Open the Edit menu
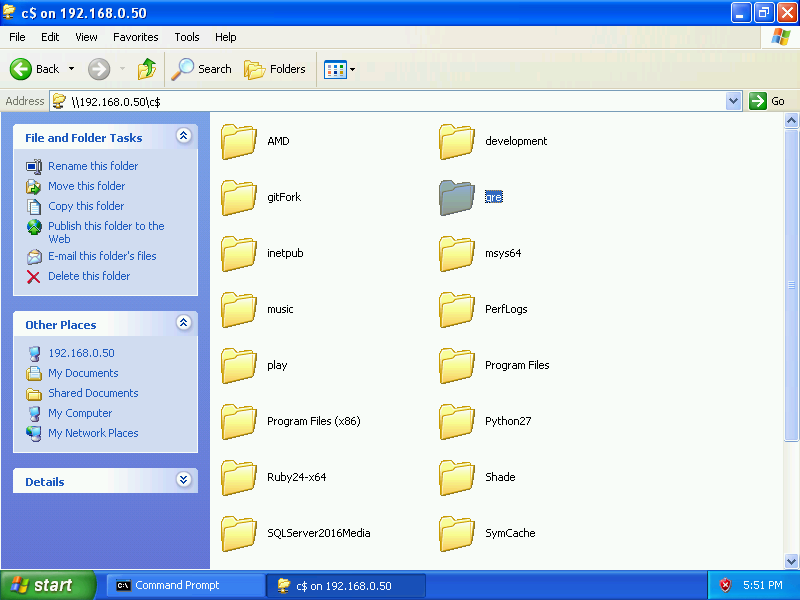 pos(50,37)
